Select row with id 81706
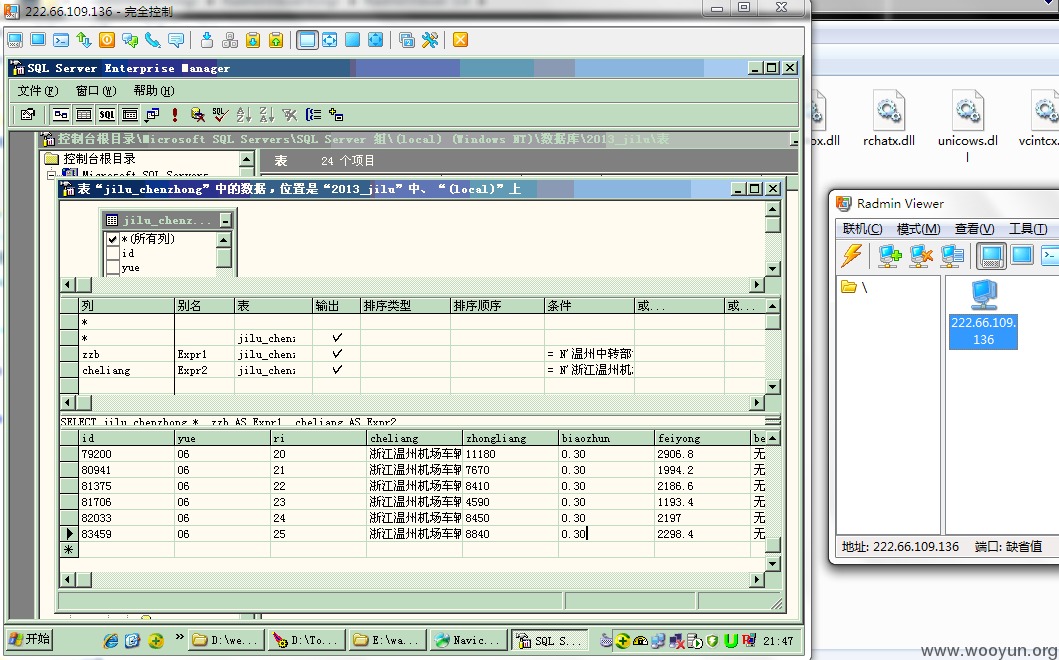1059x660 pixels. tap(70, 502)
